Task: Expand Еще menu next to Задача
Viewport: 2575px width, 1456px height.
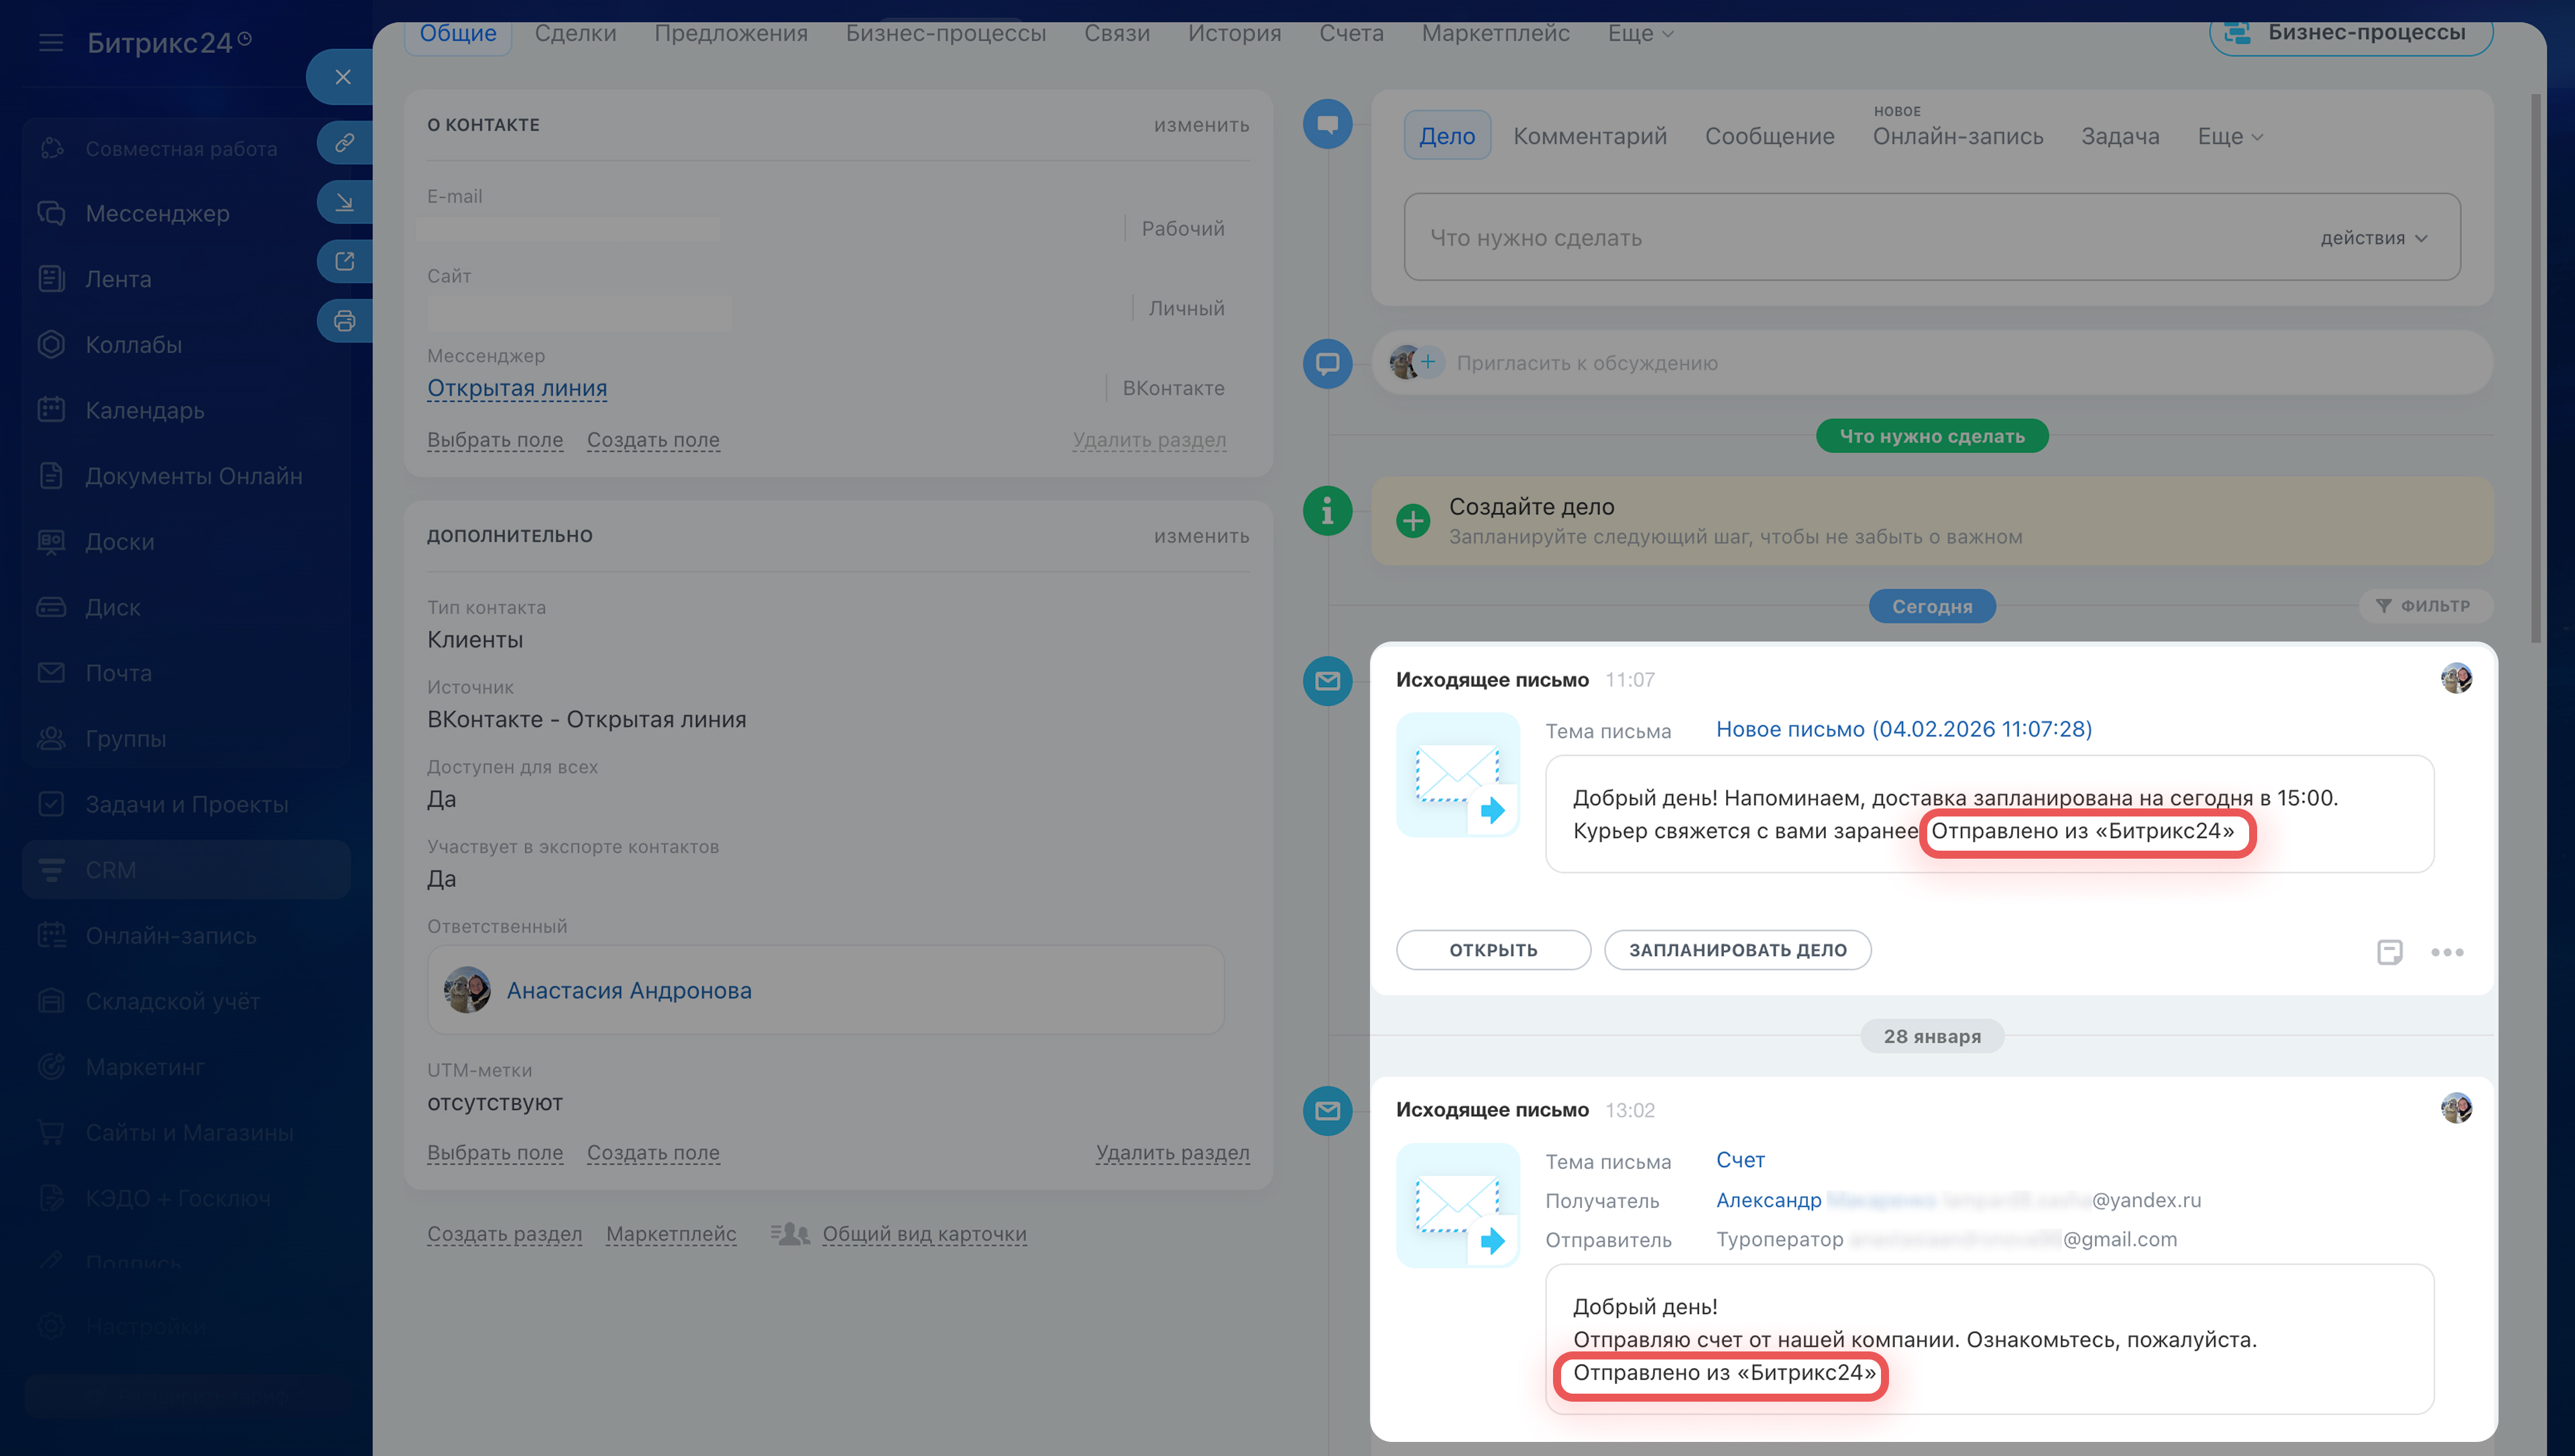Action: pos(2229,136)
